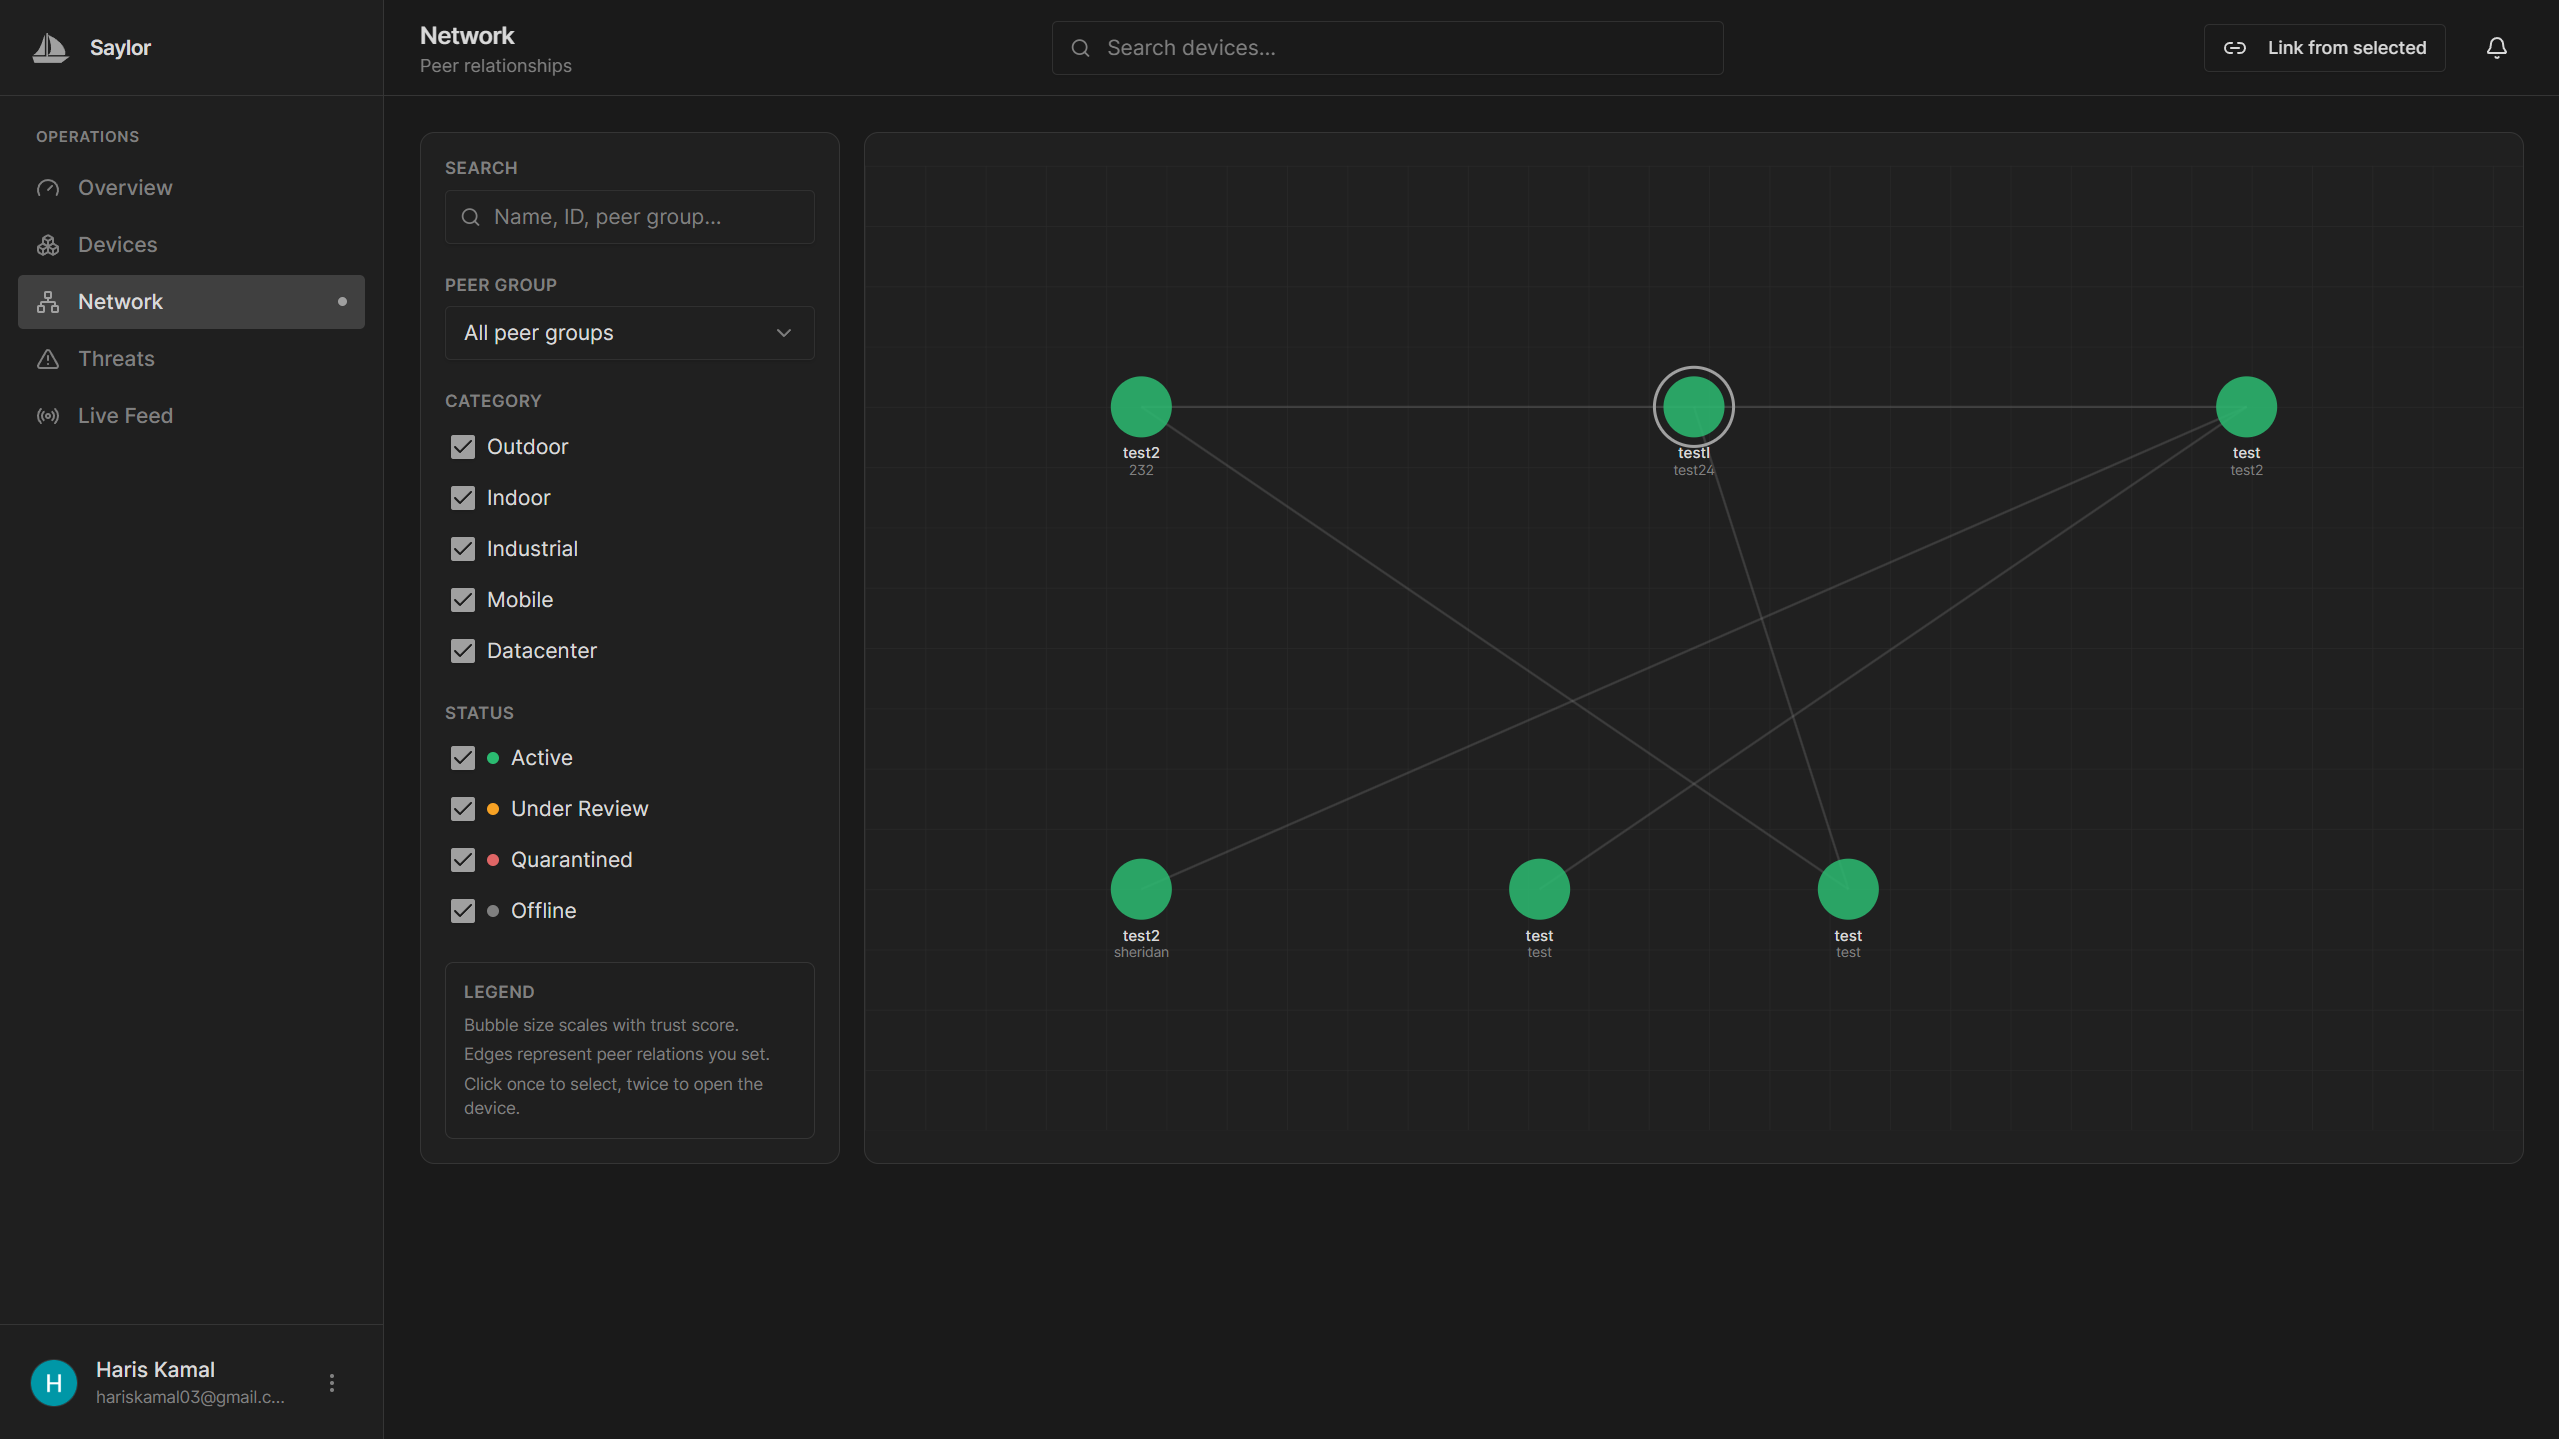Click the Link from selected button

click(x=2324, y=48)
